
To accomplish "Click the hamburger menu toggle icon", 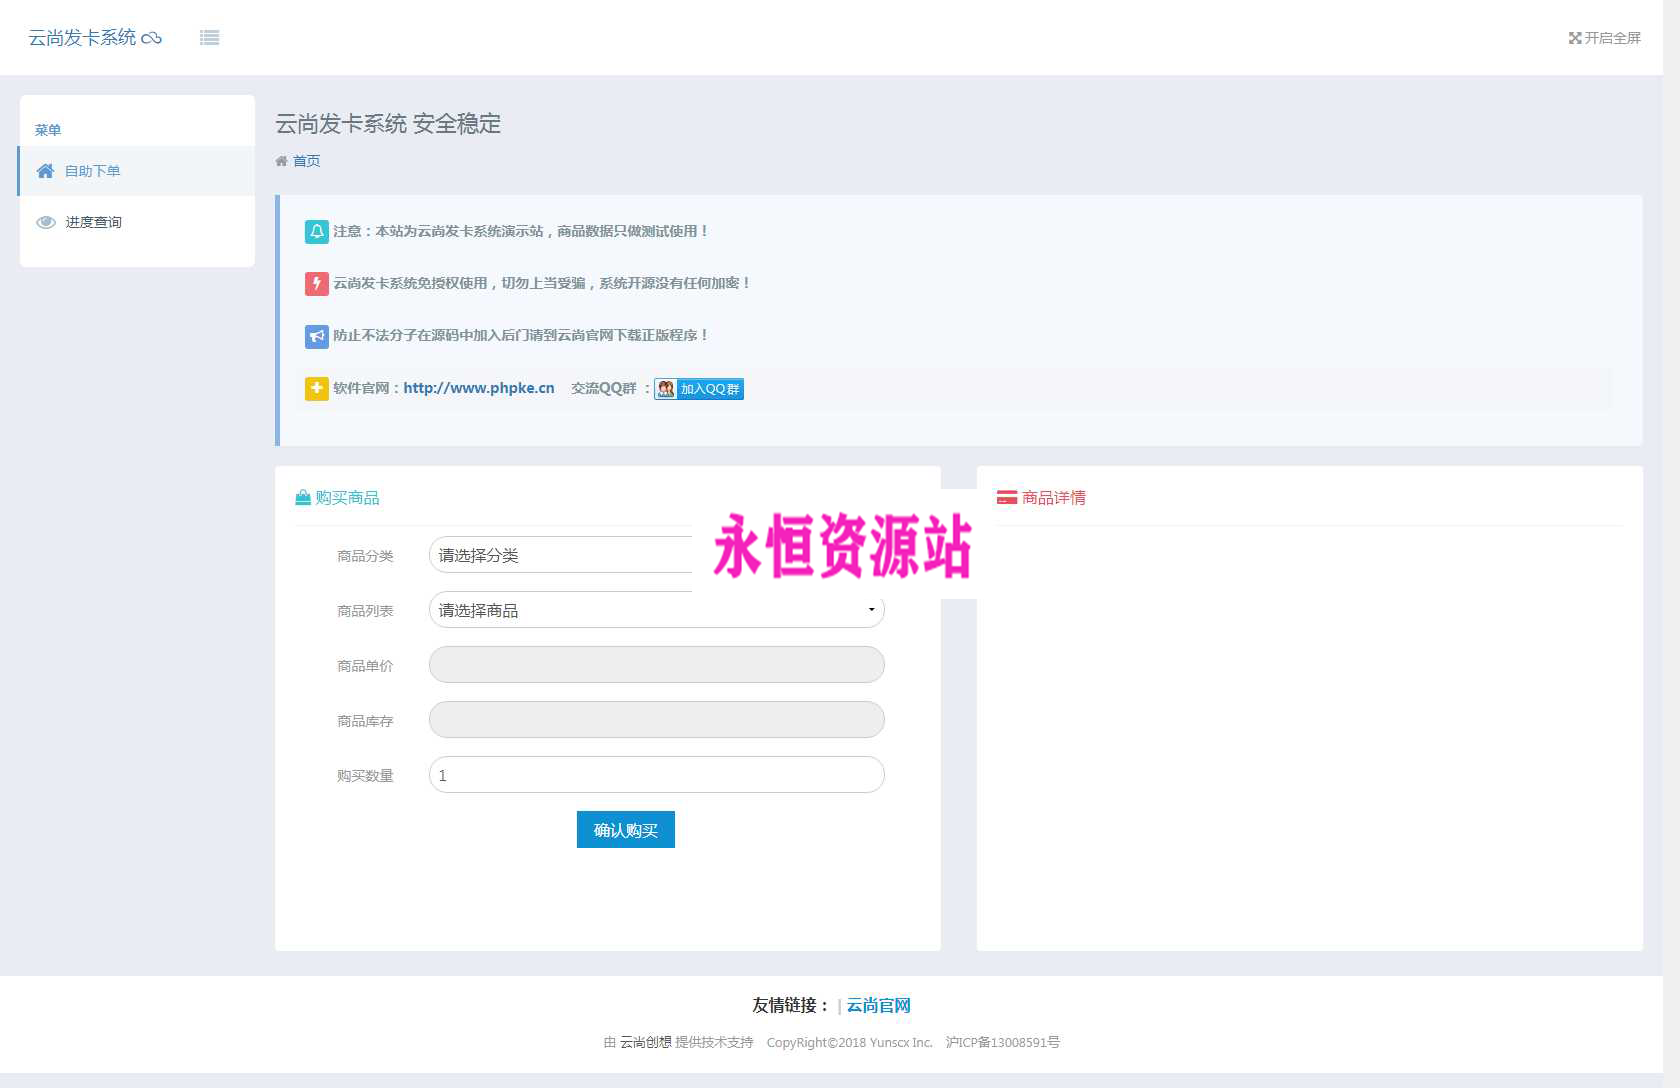I will coord(209,38).
